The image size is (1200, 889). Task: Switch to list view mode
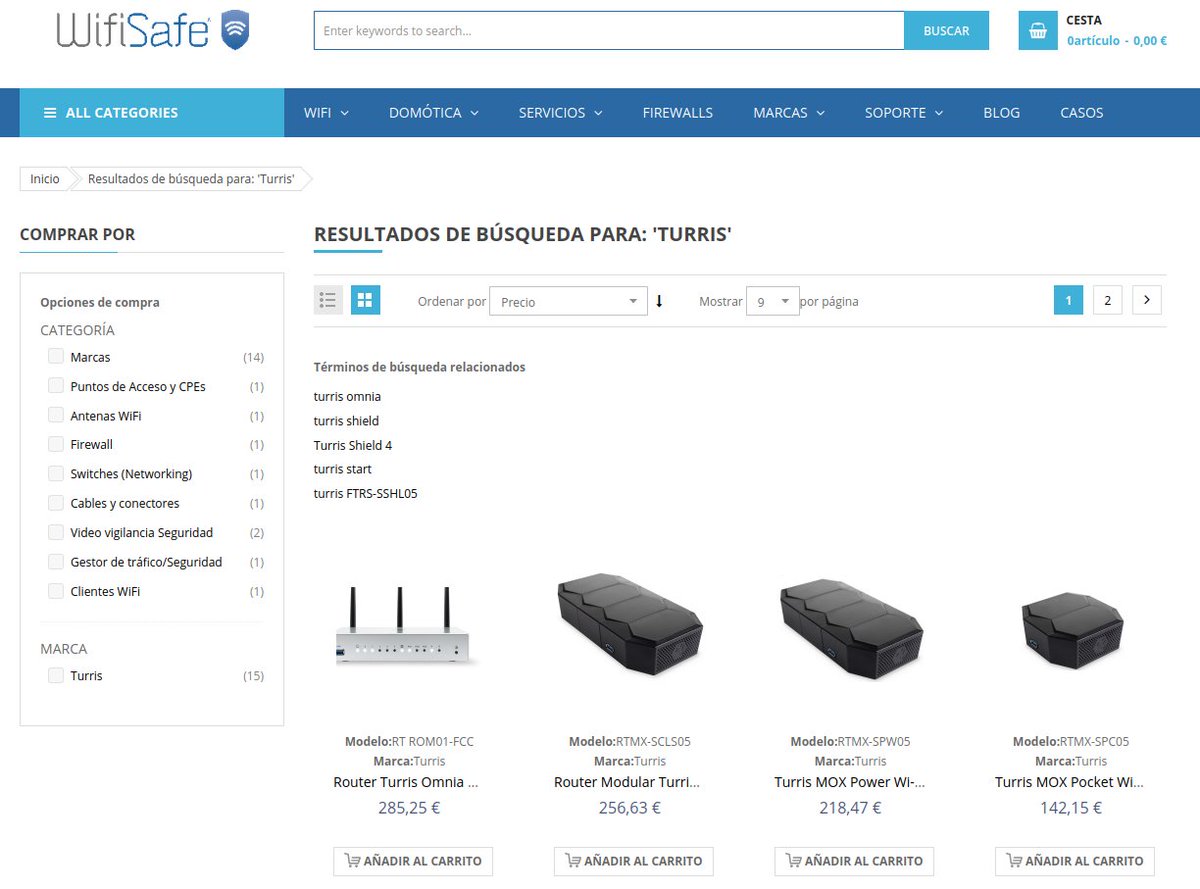(328, 300)
